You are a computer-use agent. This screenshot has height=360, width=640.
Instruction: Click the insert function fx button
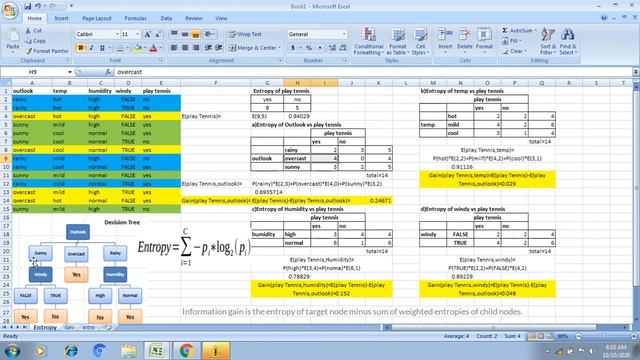point(108,72)
